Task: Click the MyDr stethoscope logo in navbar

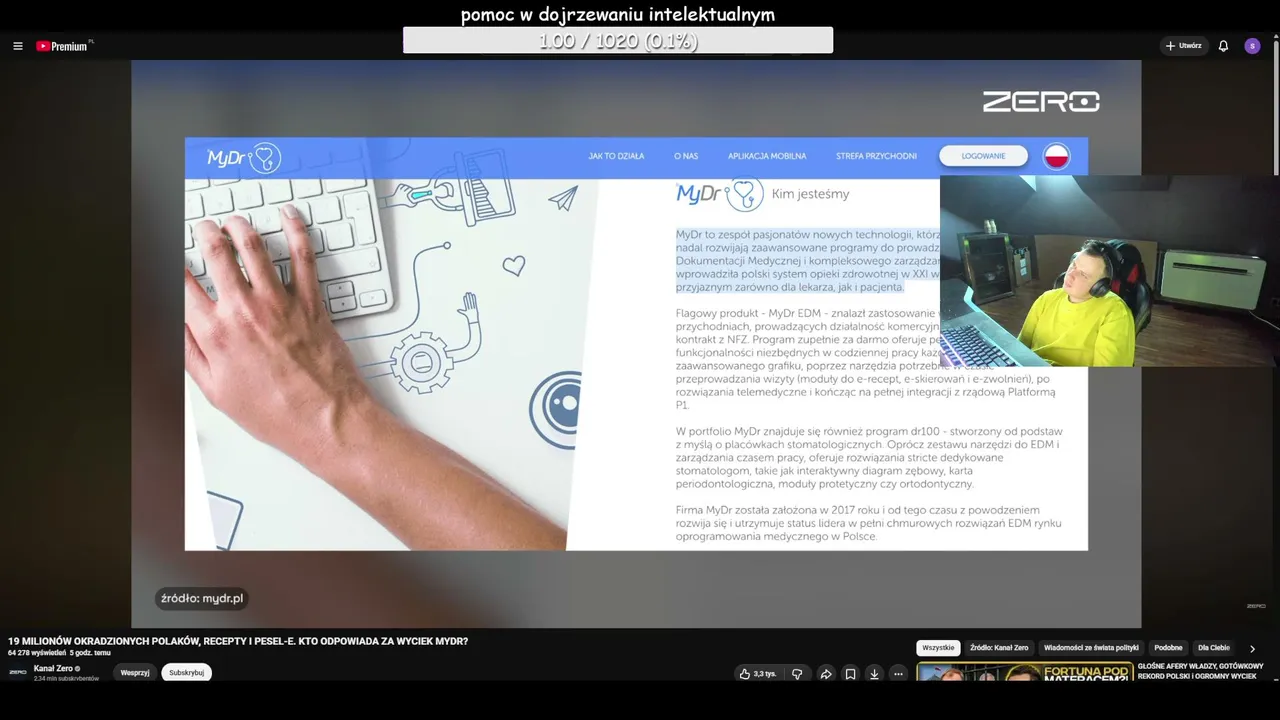Action: (244, 158)
